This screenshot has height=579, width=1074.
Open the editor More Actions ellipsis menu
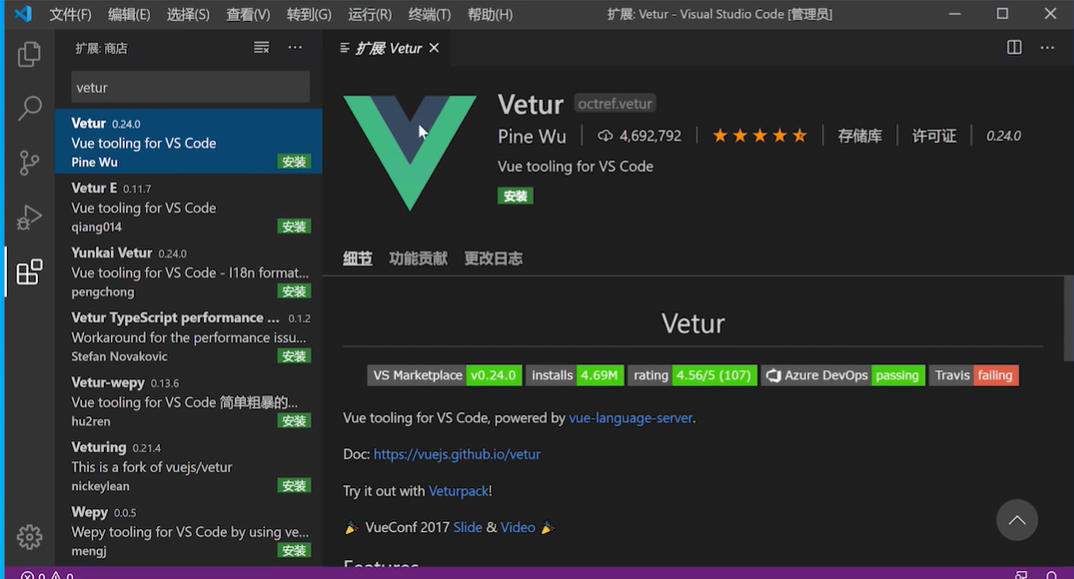pyautogui.click(x=1047, y=47)
